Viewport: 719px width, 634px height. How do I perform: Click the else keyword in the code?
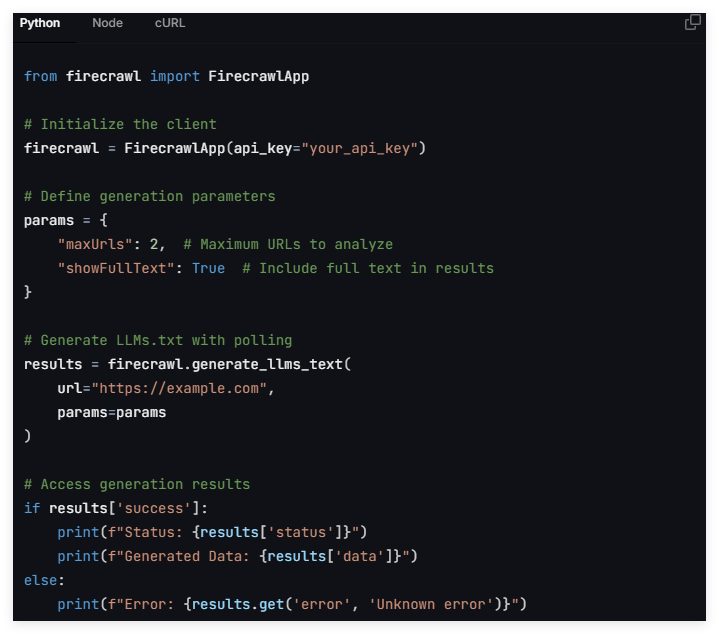[x=41, y=580]
